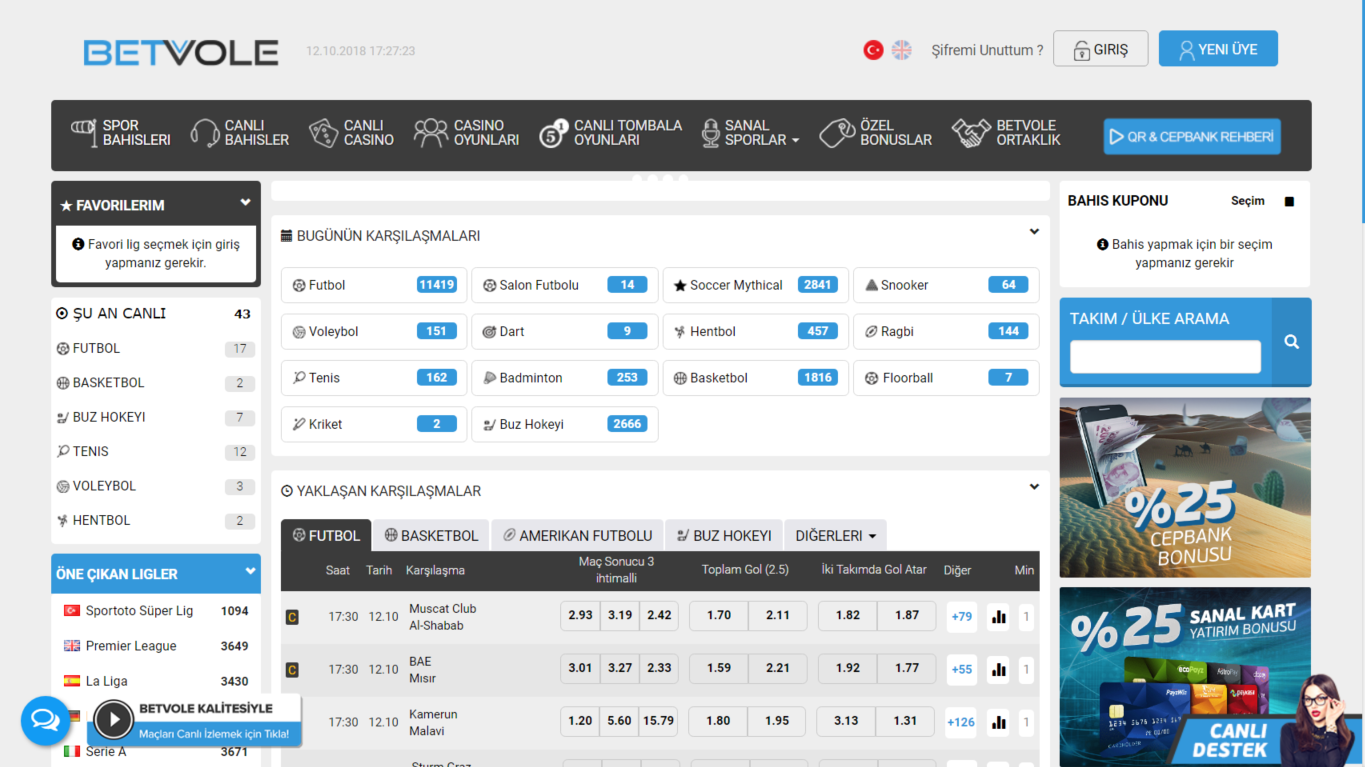Open Hentbol in live now list
The image size is (1365, 767).
pos(156,521)
